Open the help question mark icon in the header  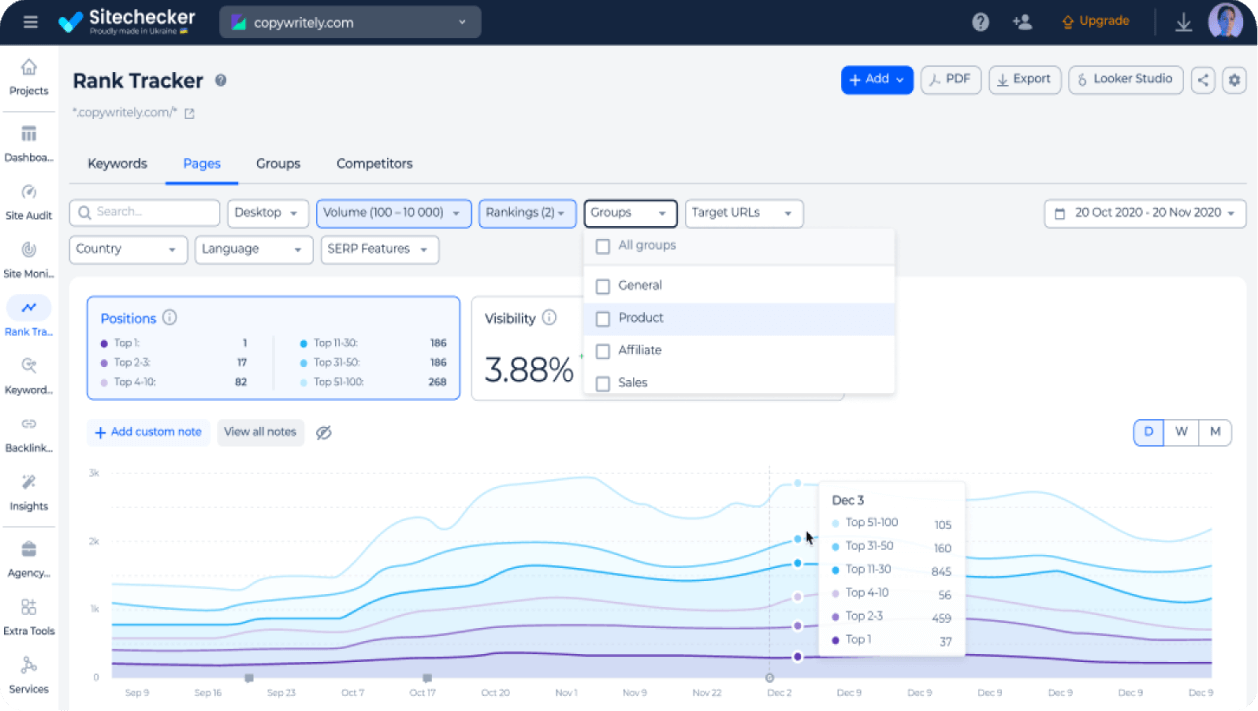point(980,22)
